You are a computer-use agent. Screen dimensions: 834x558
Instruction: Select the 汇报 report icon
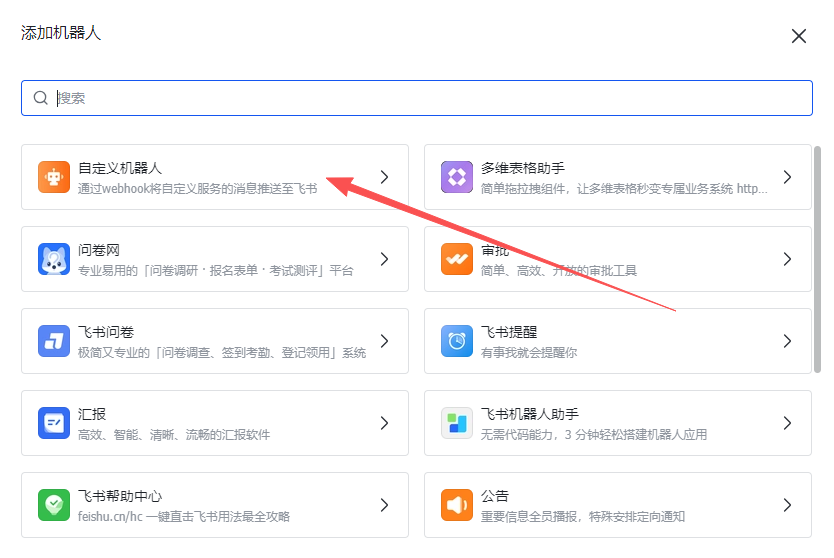tap(54, 423)
